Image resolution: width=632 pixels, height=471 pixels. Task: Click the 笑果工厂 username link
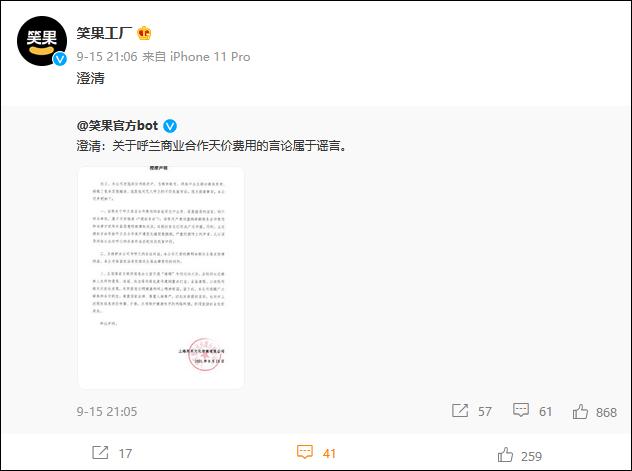click(x=104, y=33)
